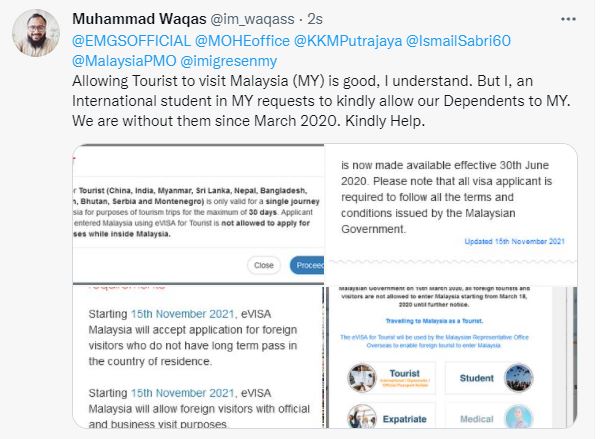Open bottom-left Starting 15th November image
The height and width of the screenshot is (439, 607).
coord(198,357)
